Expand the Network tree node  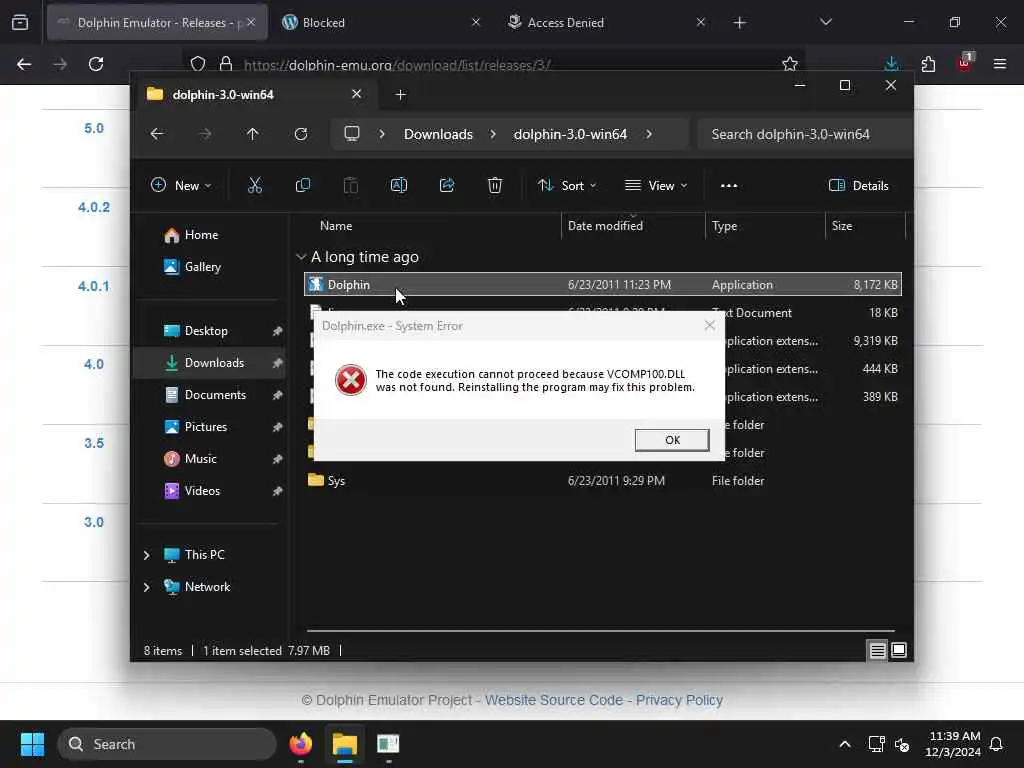pyautogui.click(x=146, y=587)
